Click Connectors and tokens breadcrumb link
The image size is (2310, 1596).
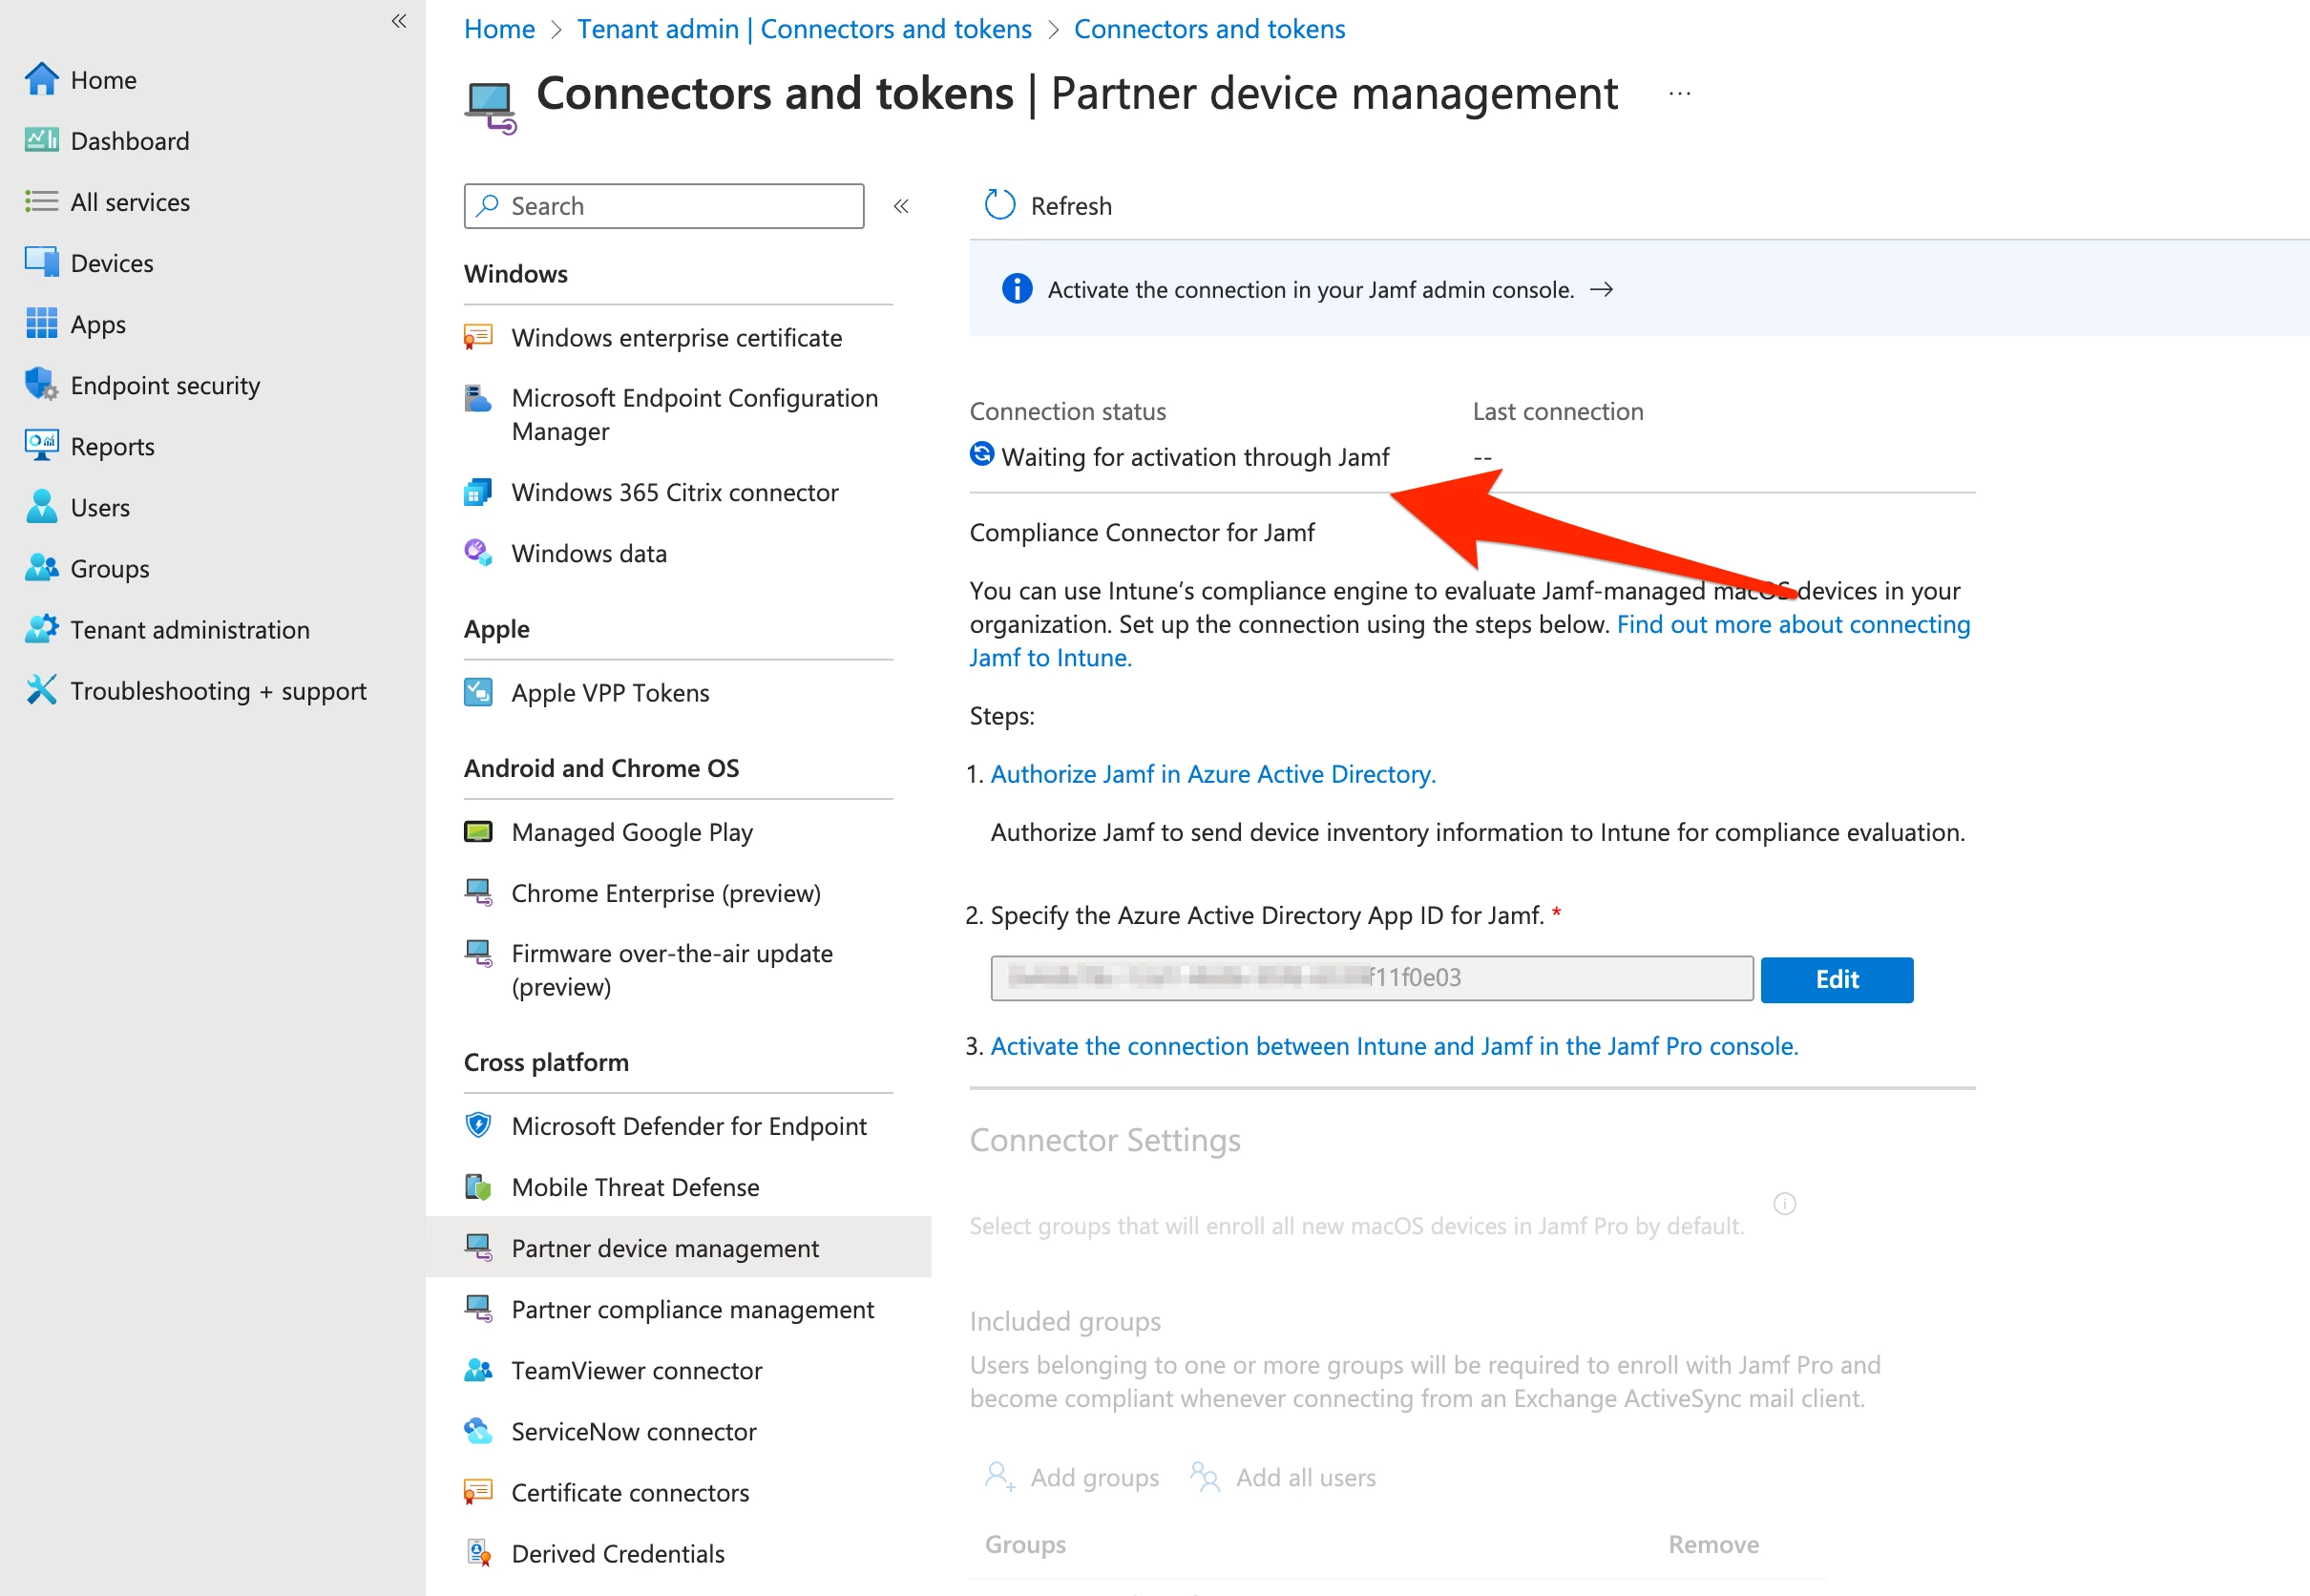pos(1209,29)
